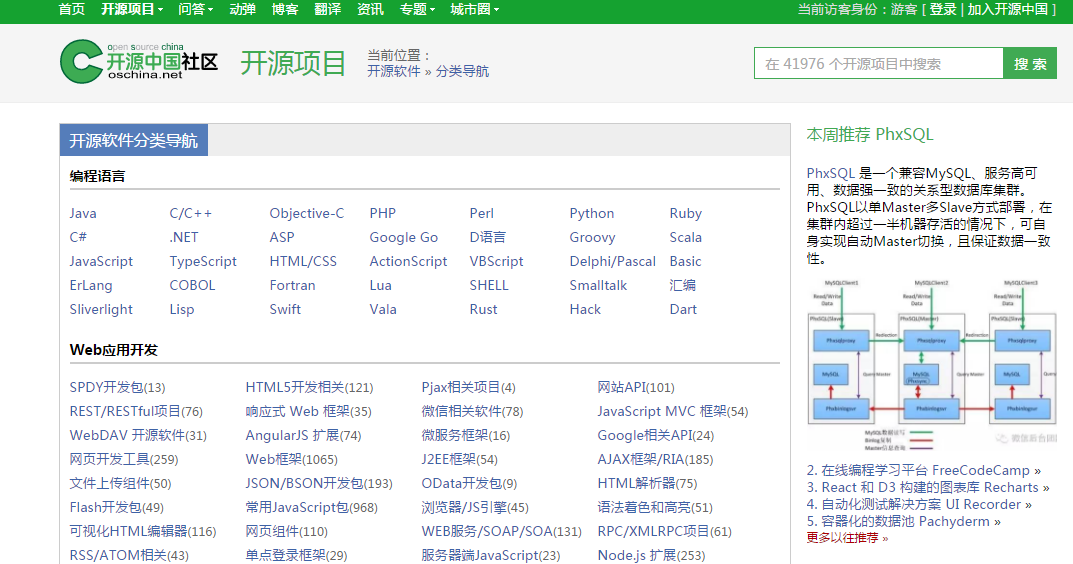Open HTML5开发相关(121) link
The height and width of the screenshot is (564, 1073).
(309, 387)
